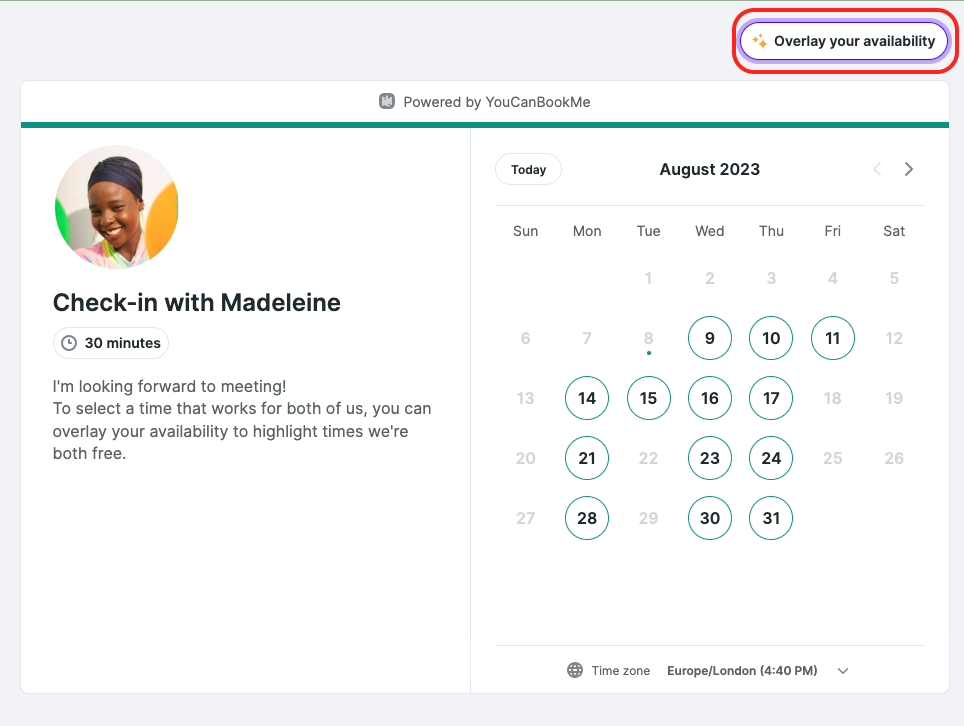Click the clock icon beside 30 minutes
Viewport: 964px width, 726px height.
tap(69, 343)
